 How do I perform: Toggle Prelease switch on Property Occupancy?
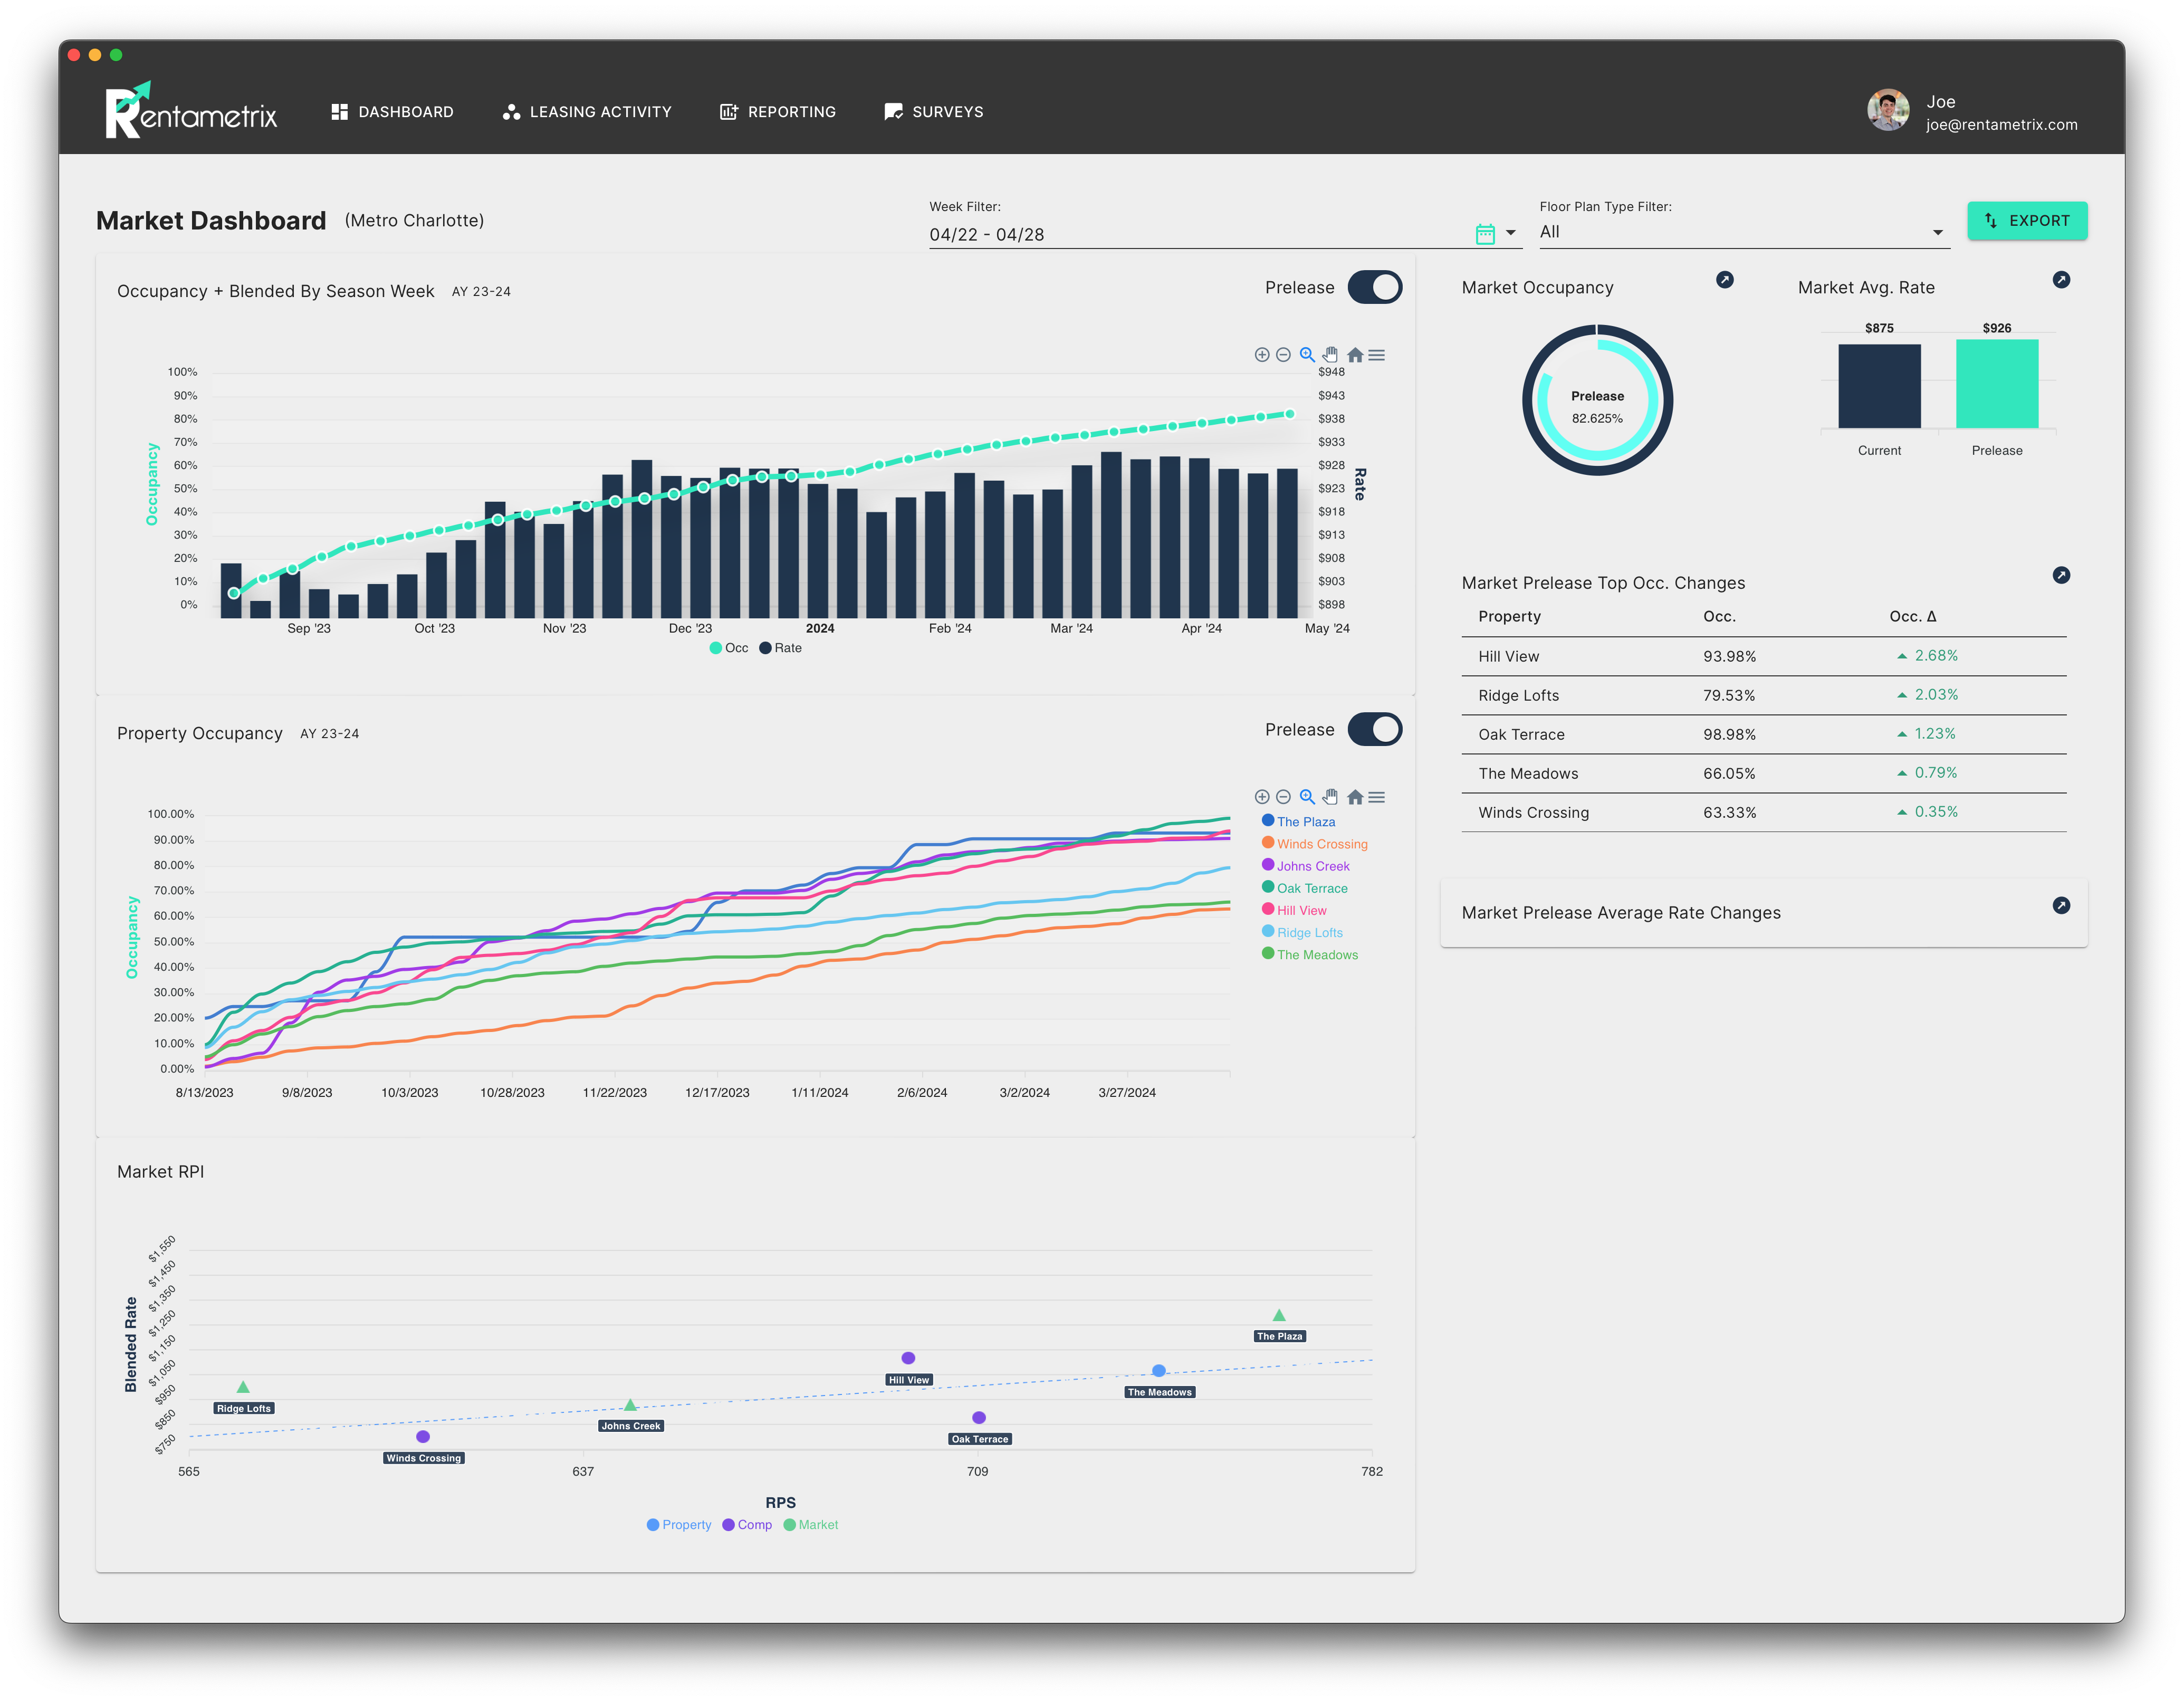click(1374, 730)
